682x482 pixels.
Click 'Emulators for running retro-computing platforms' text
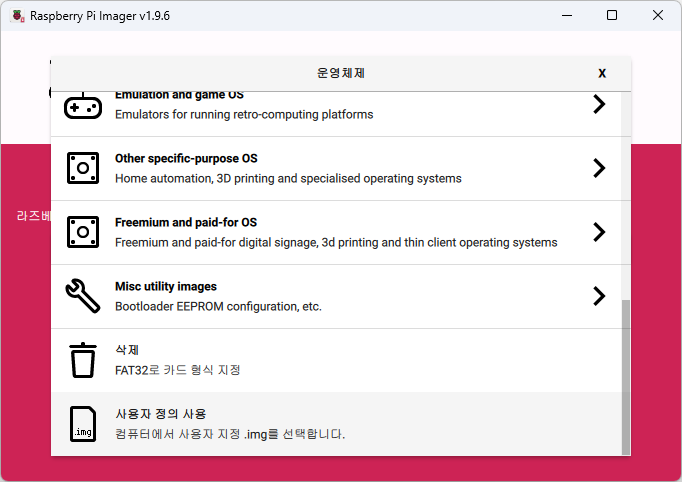pyautogui.click(x=244, y=114)
